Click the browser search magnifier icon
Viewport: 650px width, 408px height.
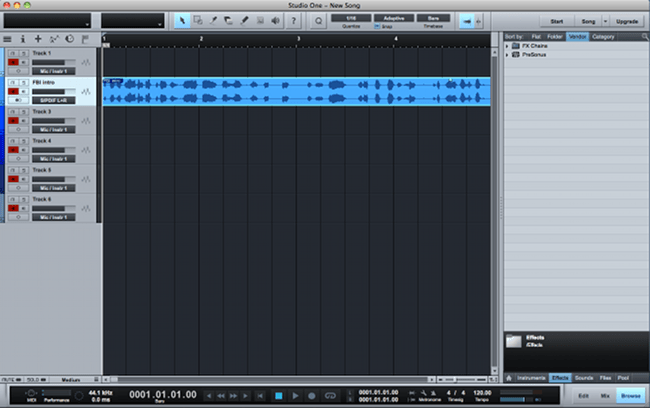(x=645, y=36)
